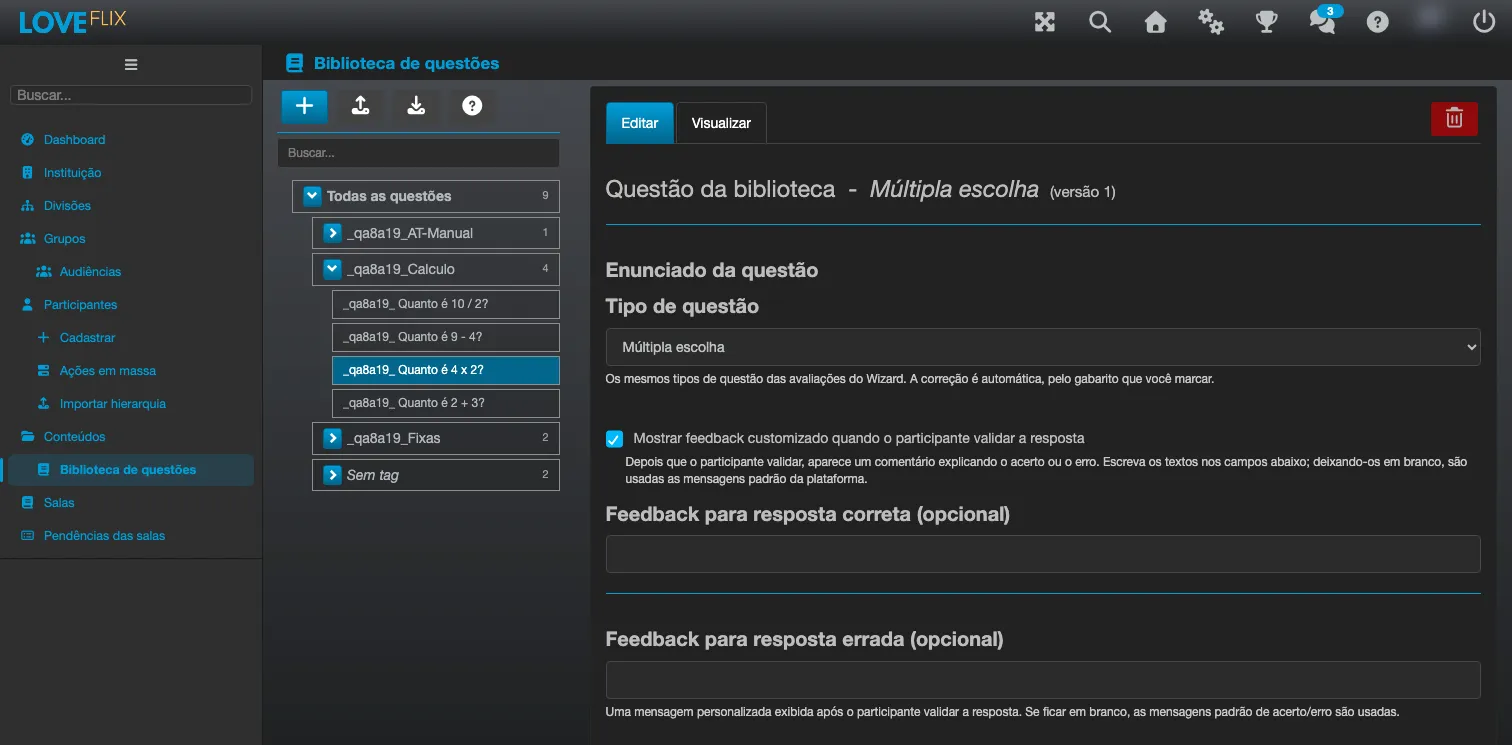
Task: Open Pendências das salas in sidebar
Action: [104, 536]
